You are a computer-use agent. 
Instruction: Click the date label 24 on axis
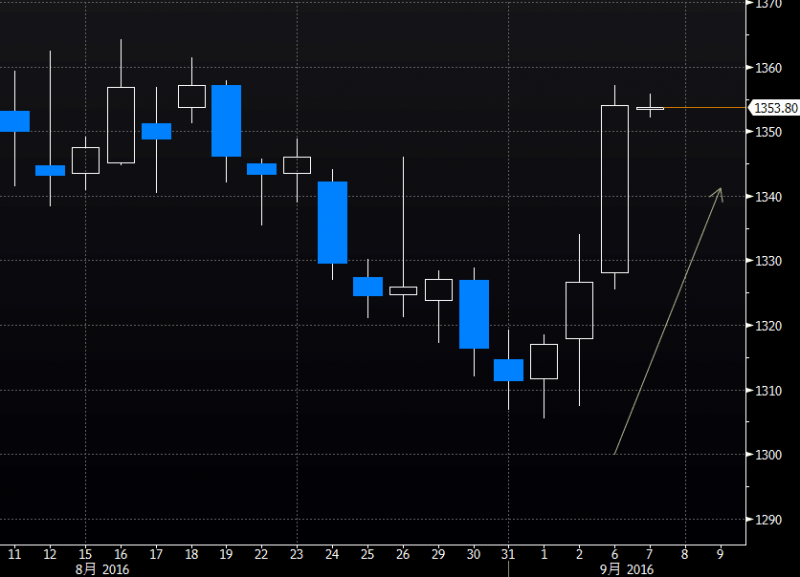(x=332, y=554)
